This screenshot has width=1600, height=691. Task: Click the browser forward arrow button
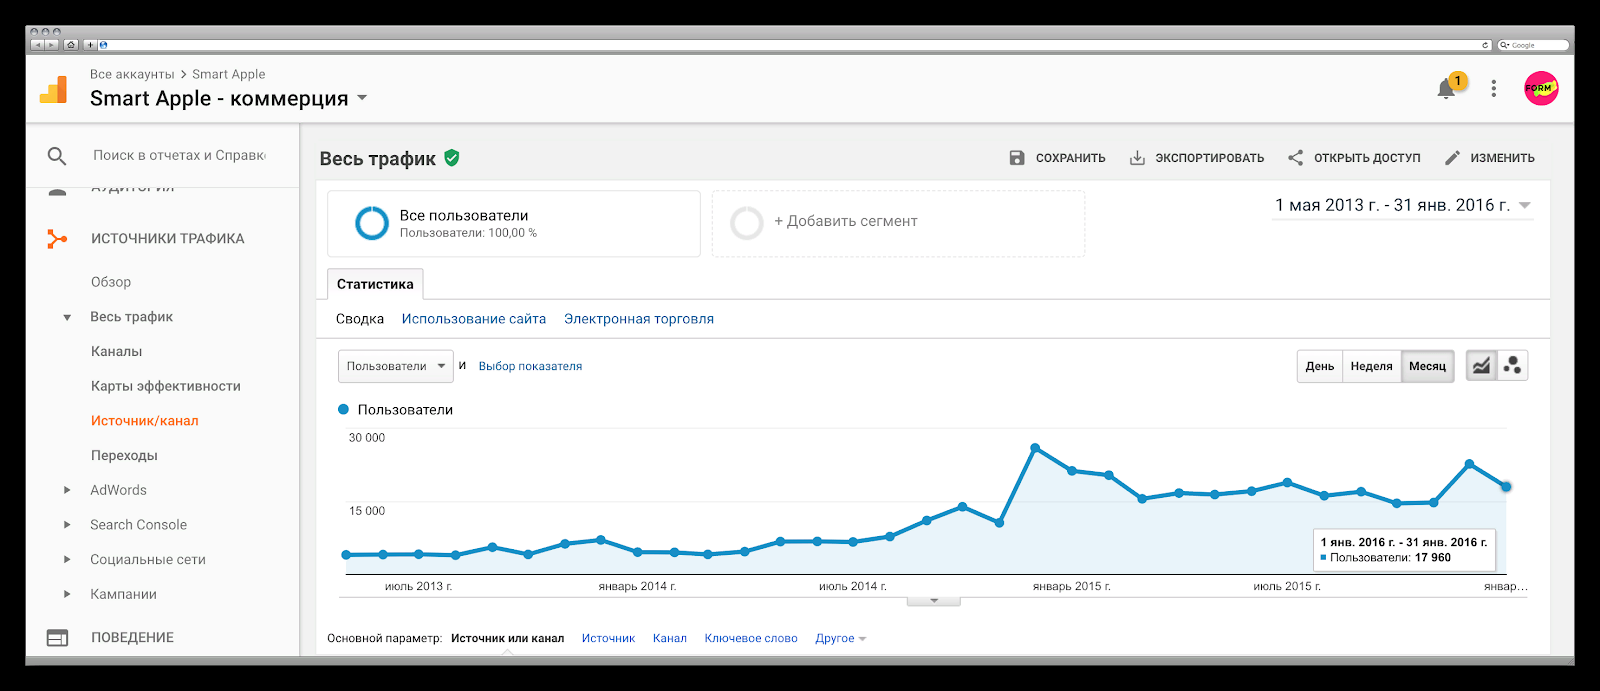tap(51, 45)
